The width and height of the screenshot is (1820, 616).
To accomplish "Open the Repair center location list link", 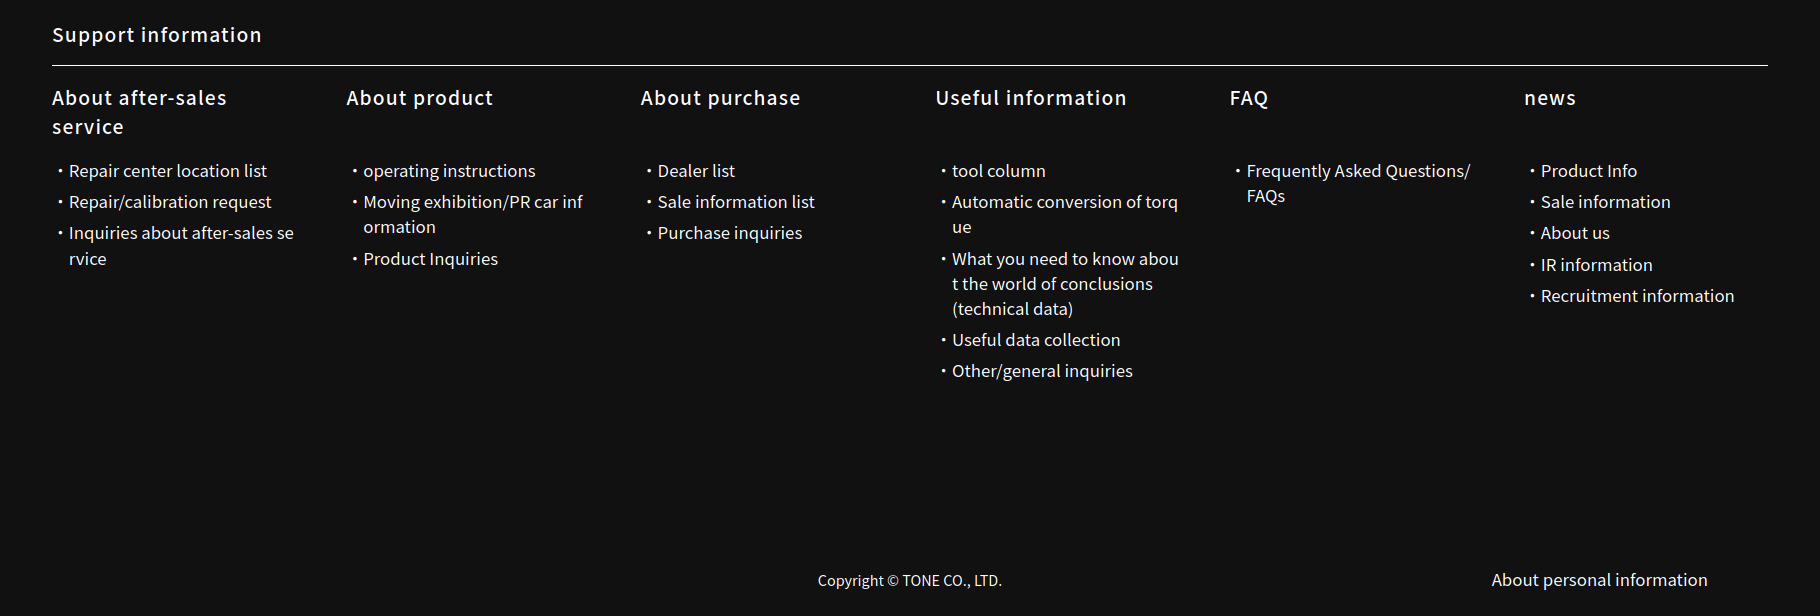I will point(167,171).
